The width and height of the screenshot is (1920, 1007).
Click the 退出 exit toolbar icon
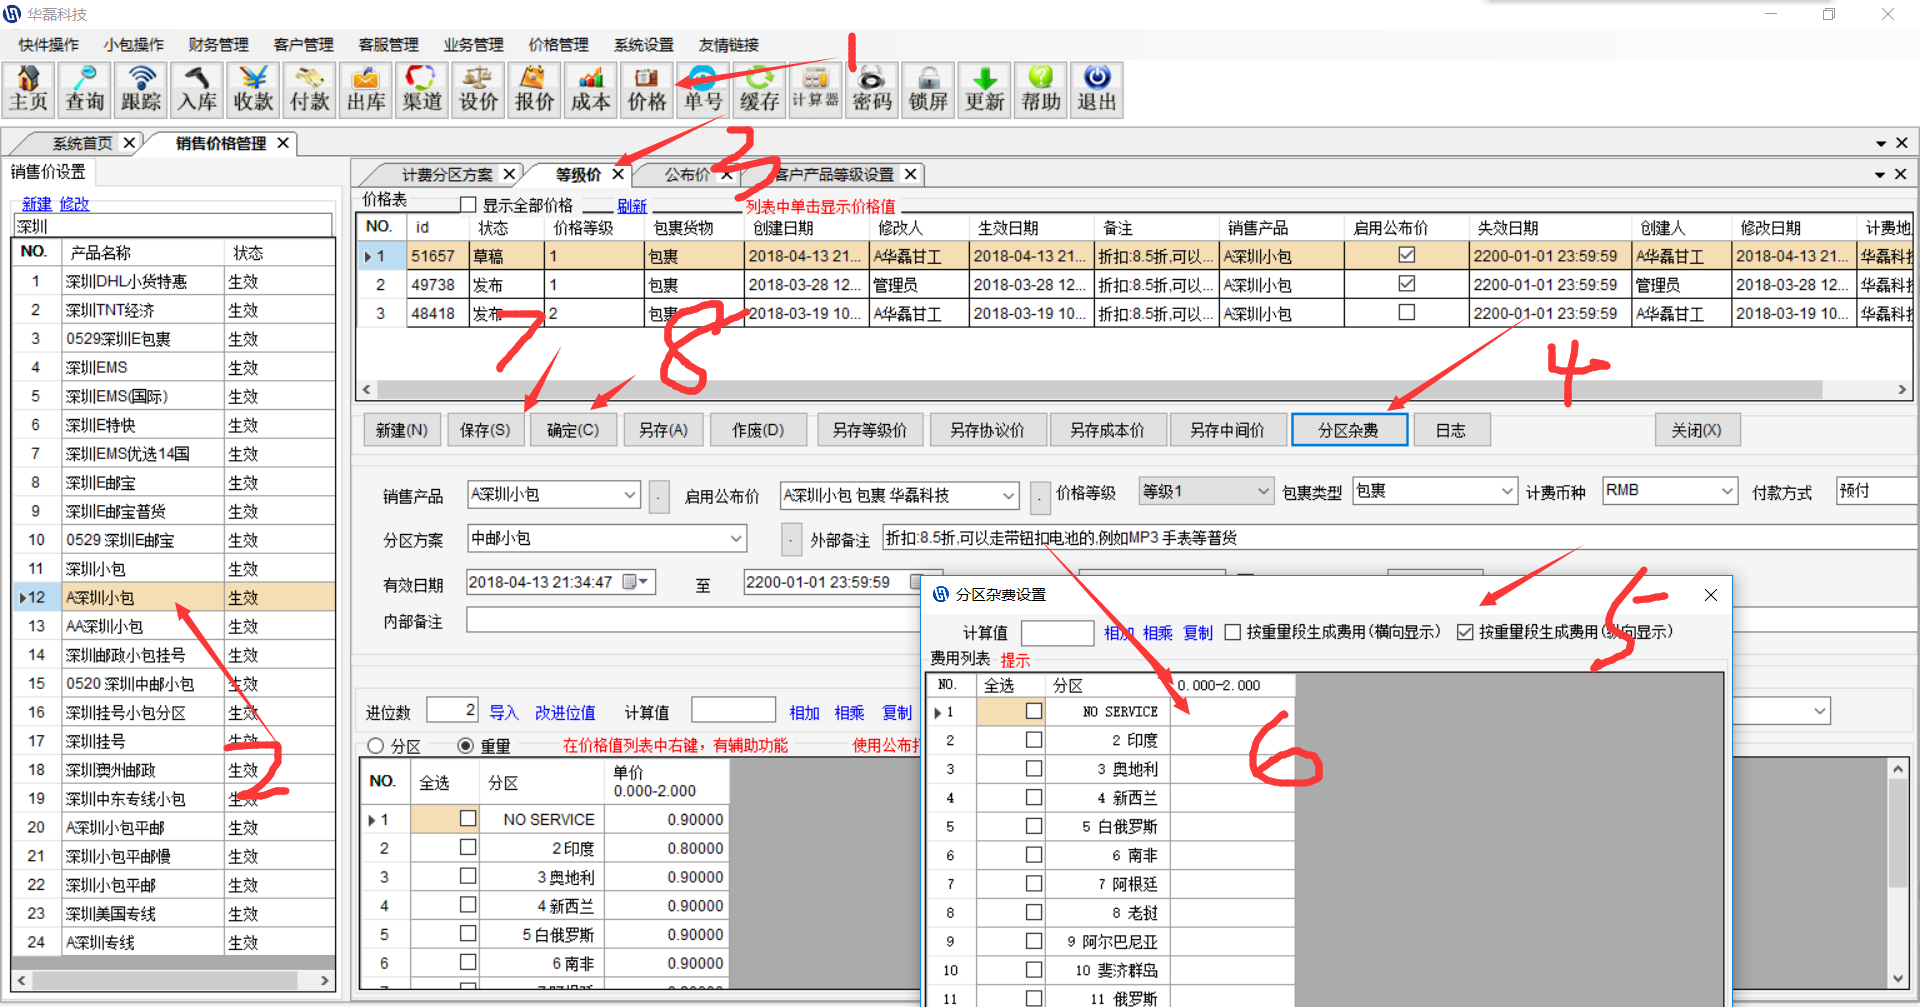point(1096,90)
